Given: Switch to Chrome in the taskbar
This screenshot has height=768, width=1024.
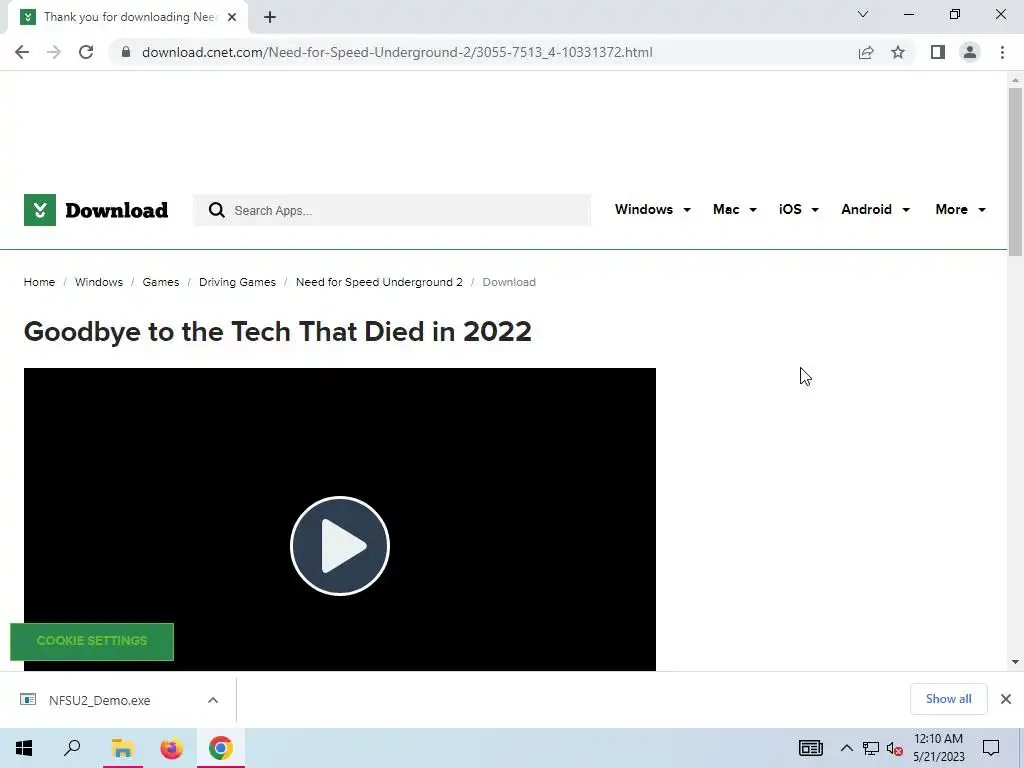Looking at the screenshot, I should (221, 748).
